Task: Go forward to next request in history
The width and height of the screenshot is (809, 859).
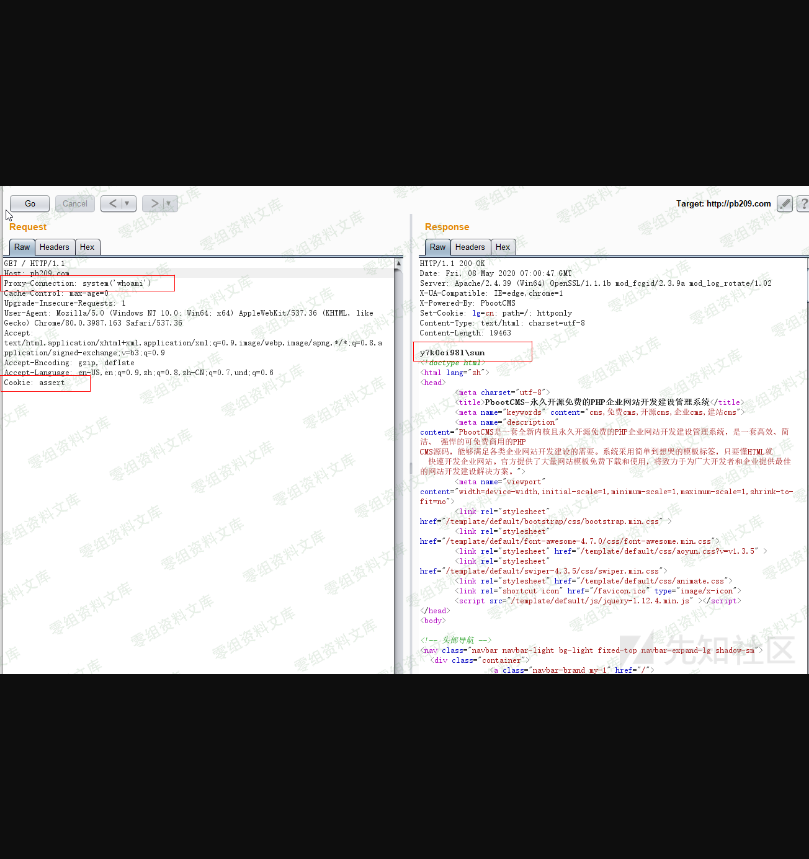Action: click(154, 203)
